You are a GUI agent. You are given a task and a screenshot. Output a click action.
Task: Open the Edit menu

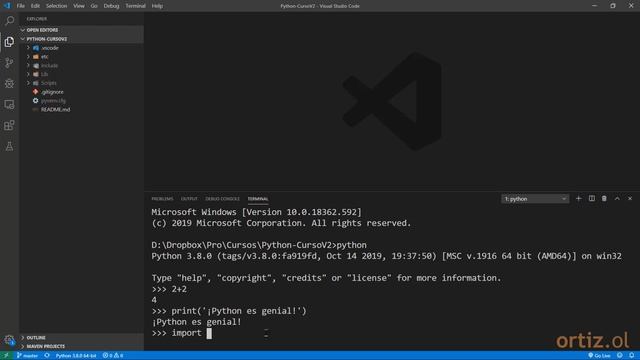(35, 6)
